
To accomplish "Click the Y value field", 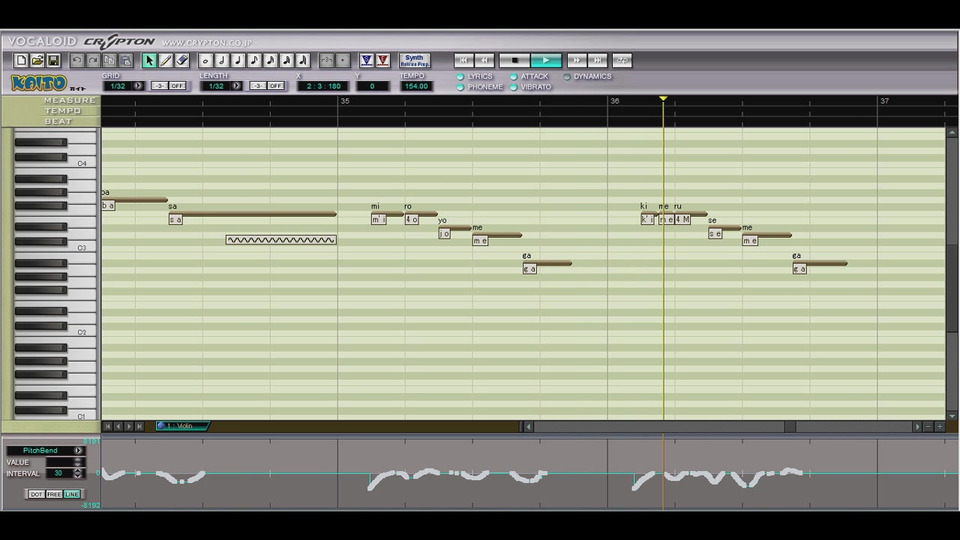I will [x=372, y=86].
